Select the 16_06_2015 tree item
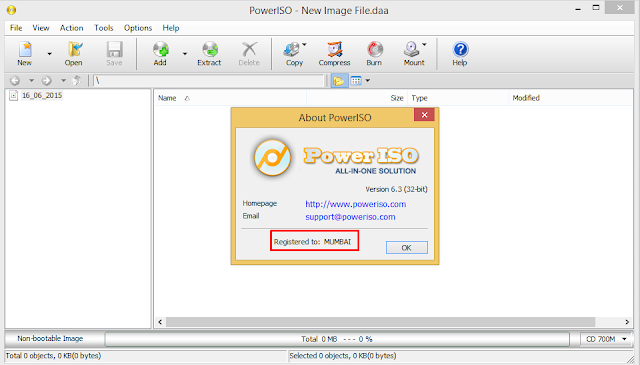 [42, 95]
